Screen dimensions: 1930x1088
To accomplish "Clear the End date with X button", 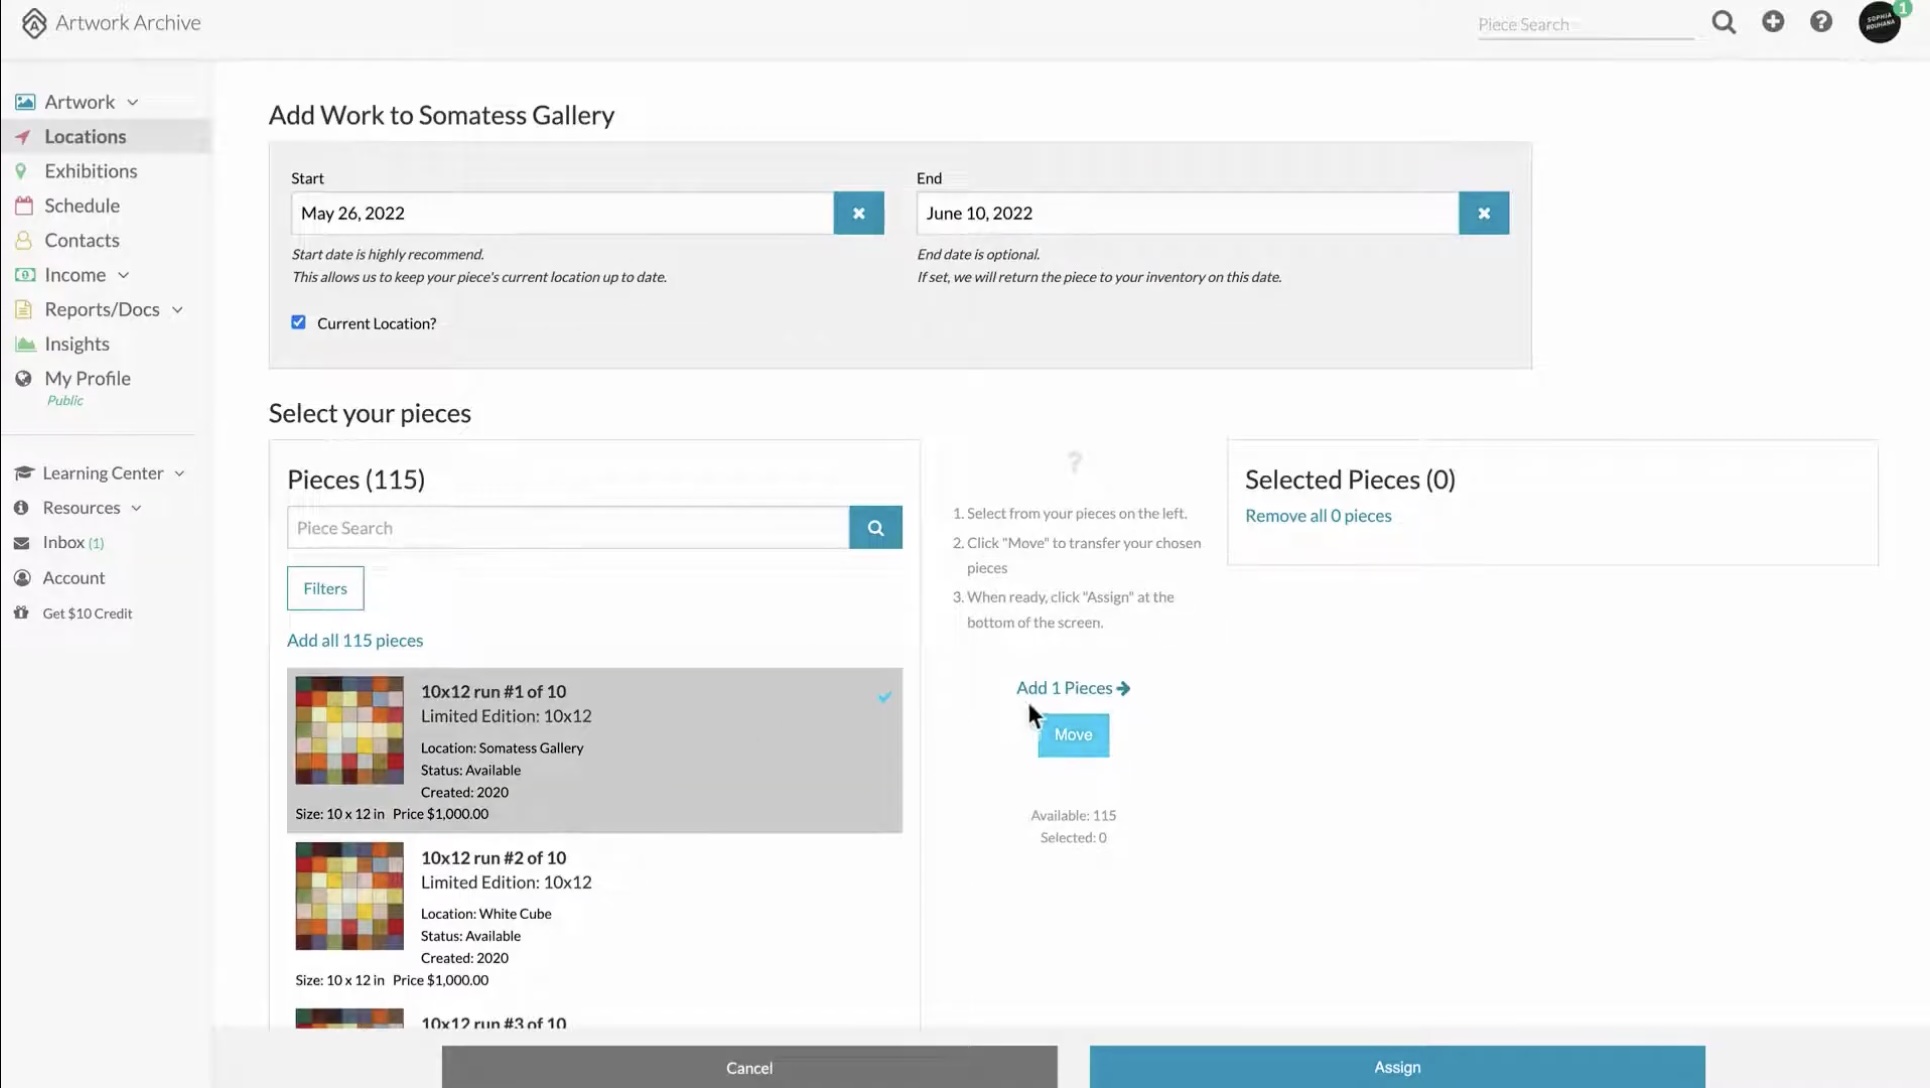I will point(1484,213).
